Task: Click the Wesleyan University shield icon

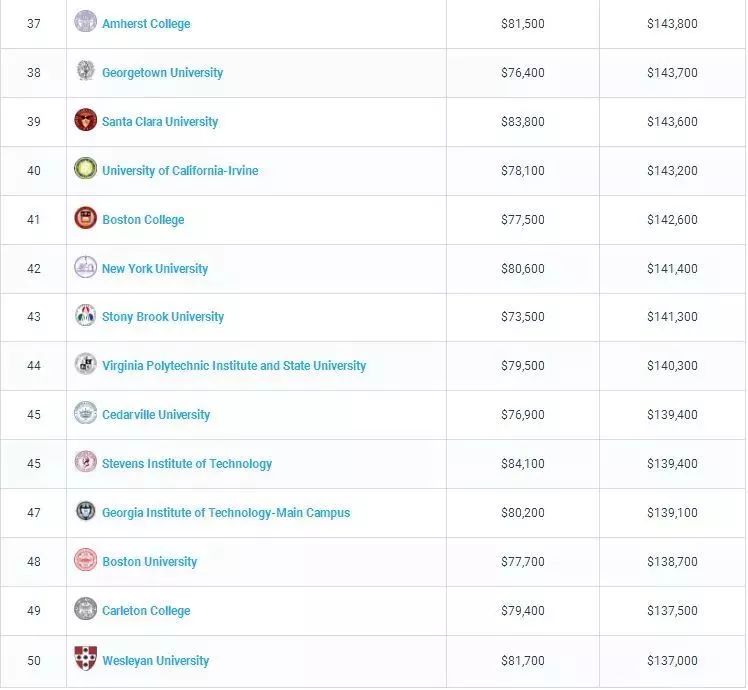Action: (86, 659)
